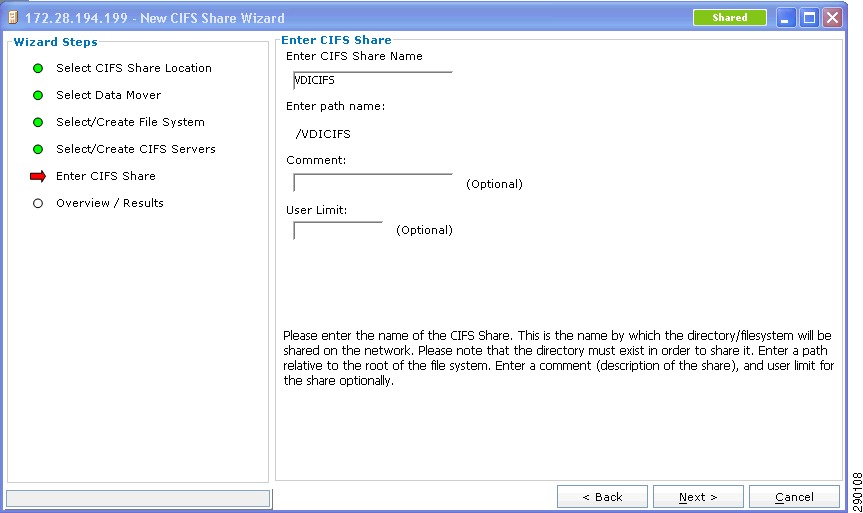Select the Overview / Results wizard step
This screenshot has width=863, height=513.
(x=110, y=203)
